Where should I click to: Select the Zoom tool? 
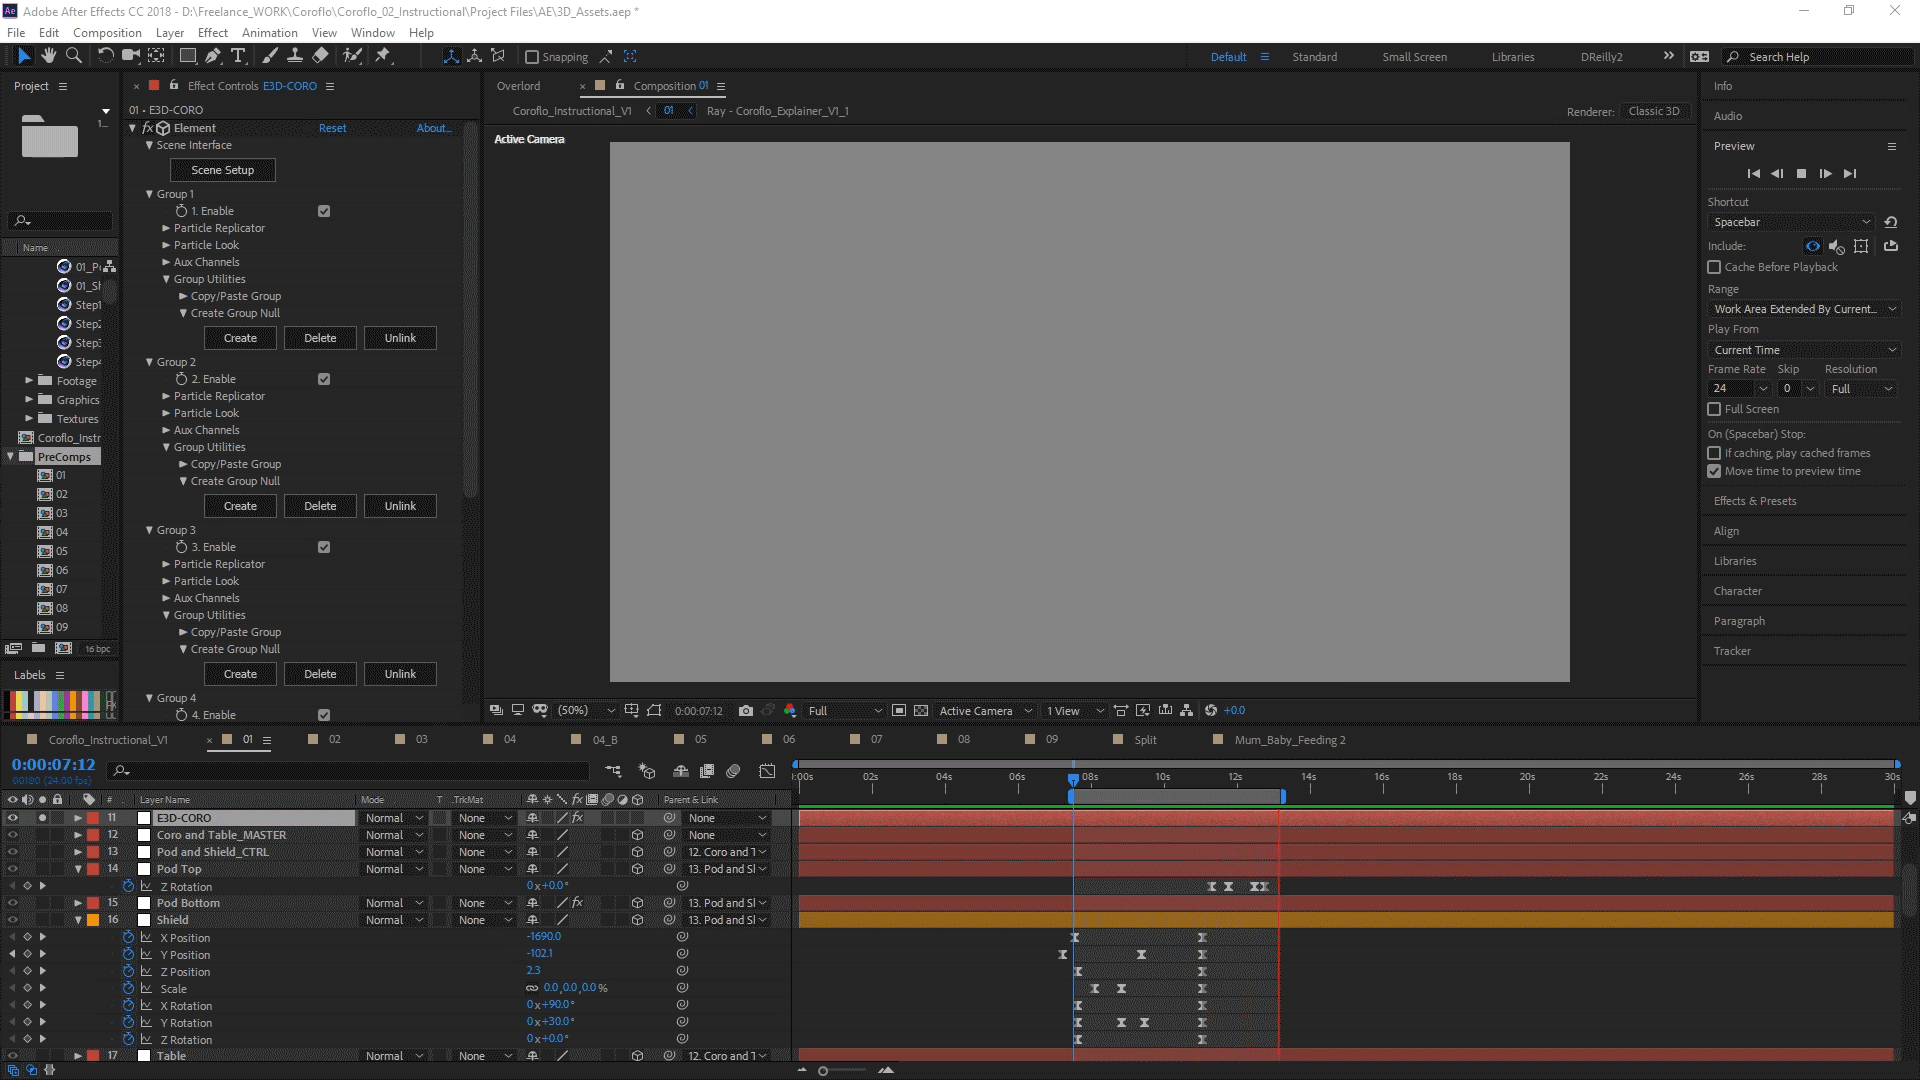click(73, 56)
